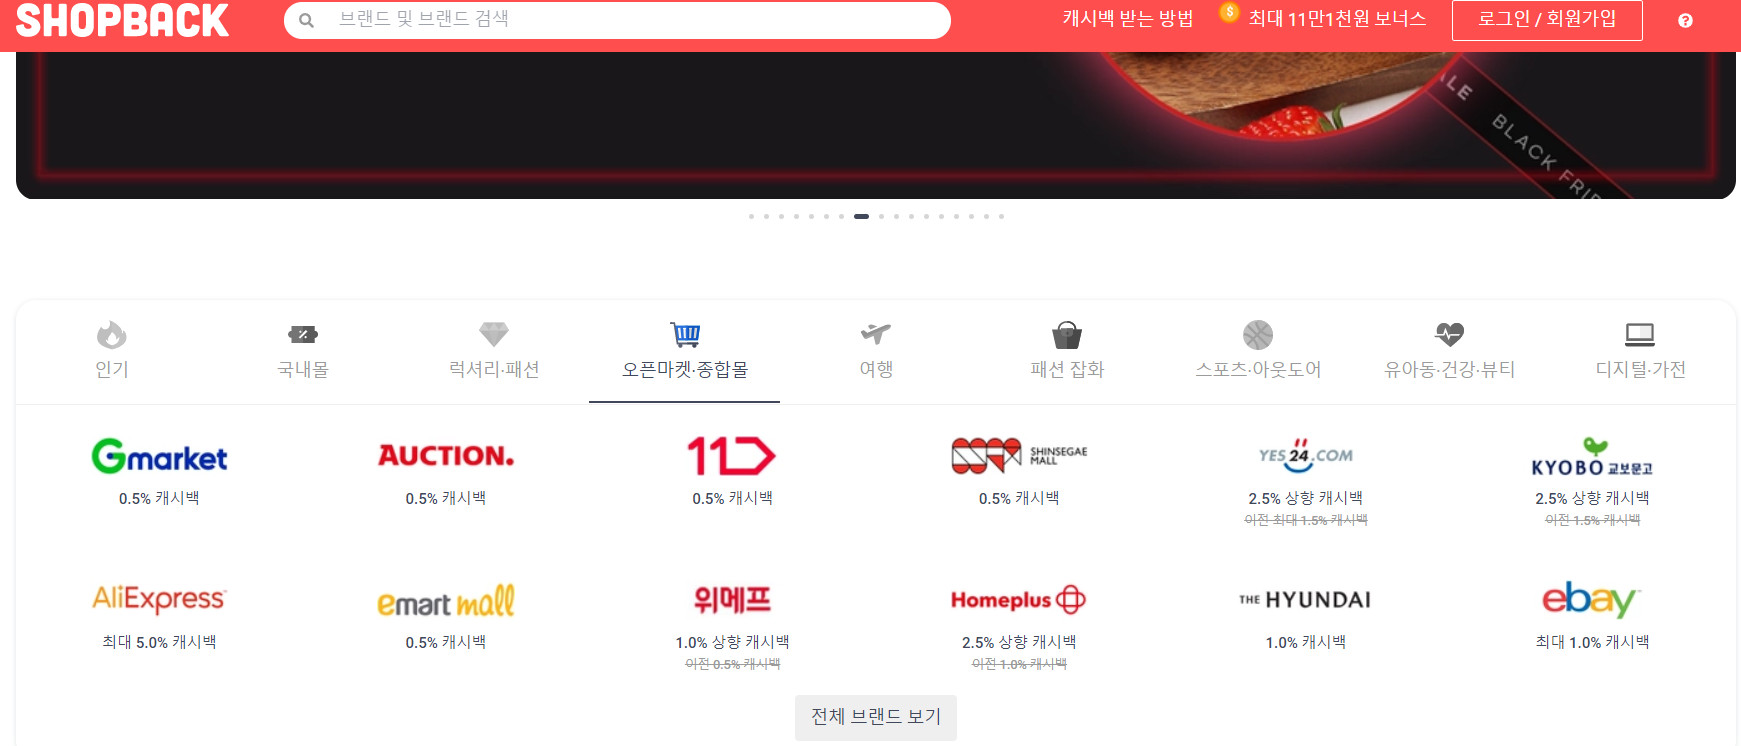Select the active carousel indicator dot

point(861,216)
